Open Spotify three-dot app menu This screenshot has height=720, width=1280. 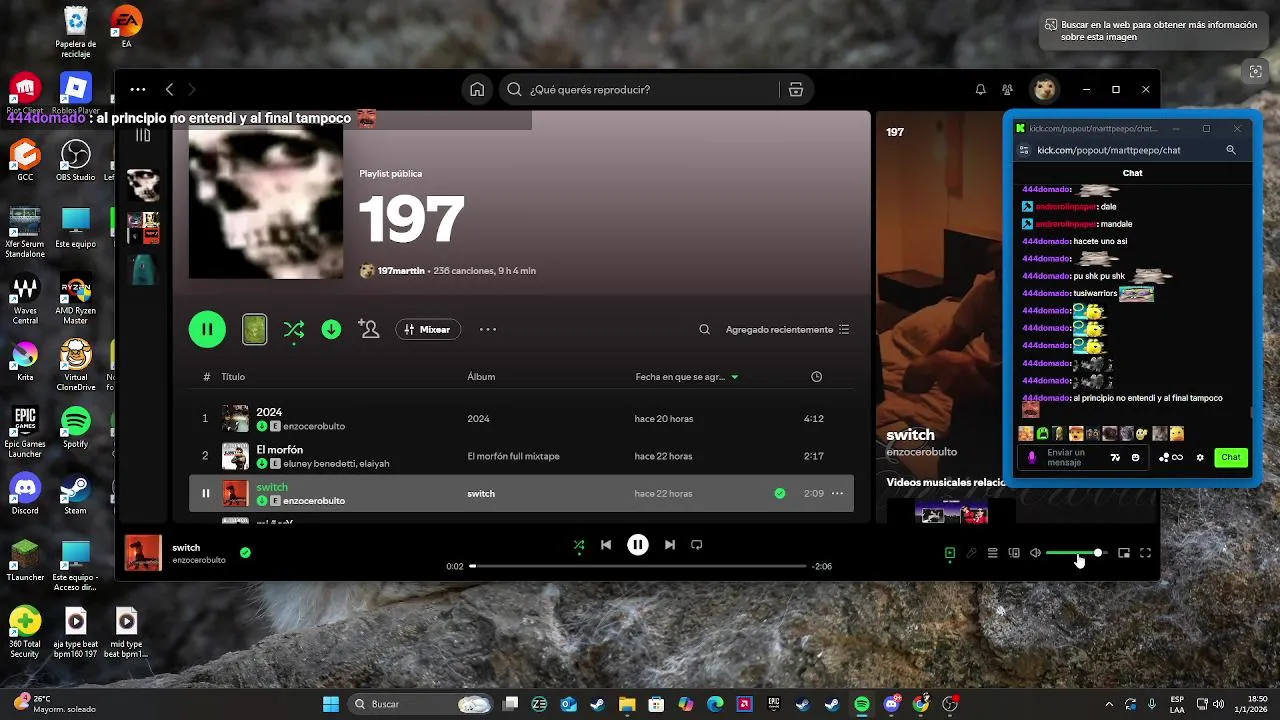pyautogui.click(x=138, y=90)
